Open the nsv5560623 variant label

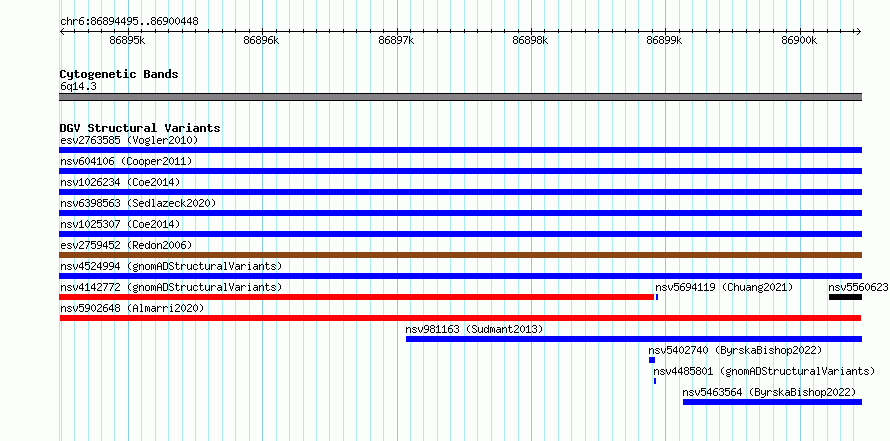(x=858, y=287)
